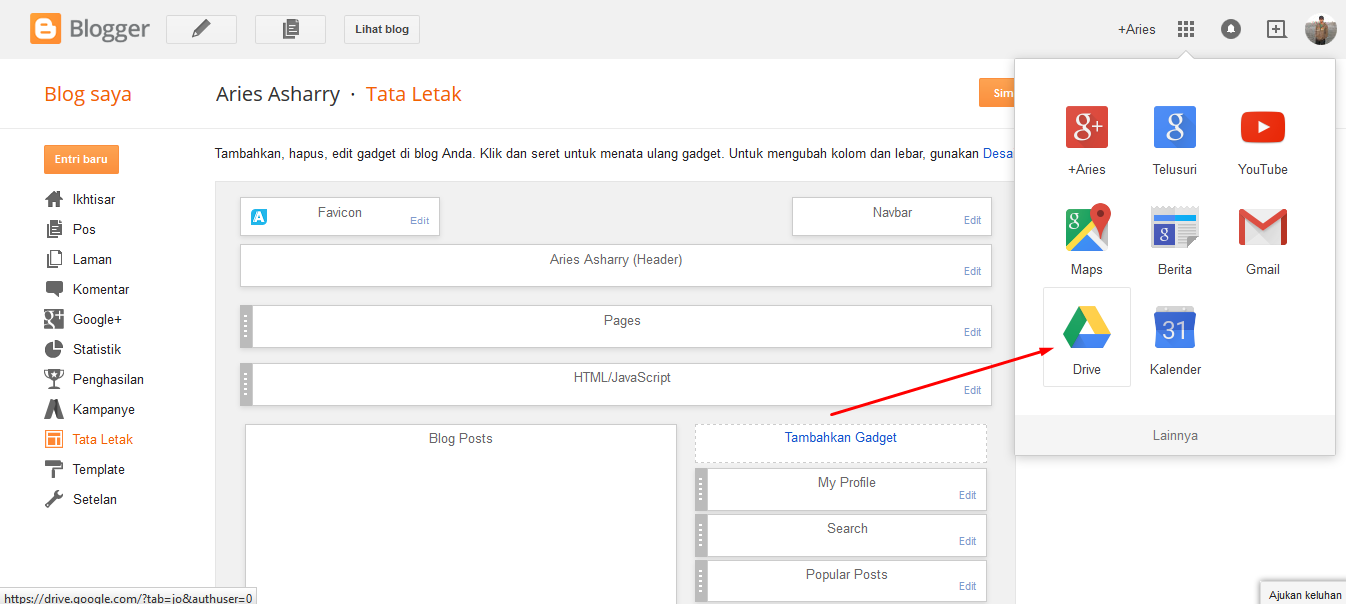
Task: Click the Pos document icon in sidebar
Action: (x=54, y=229)
